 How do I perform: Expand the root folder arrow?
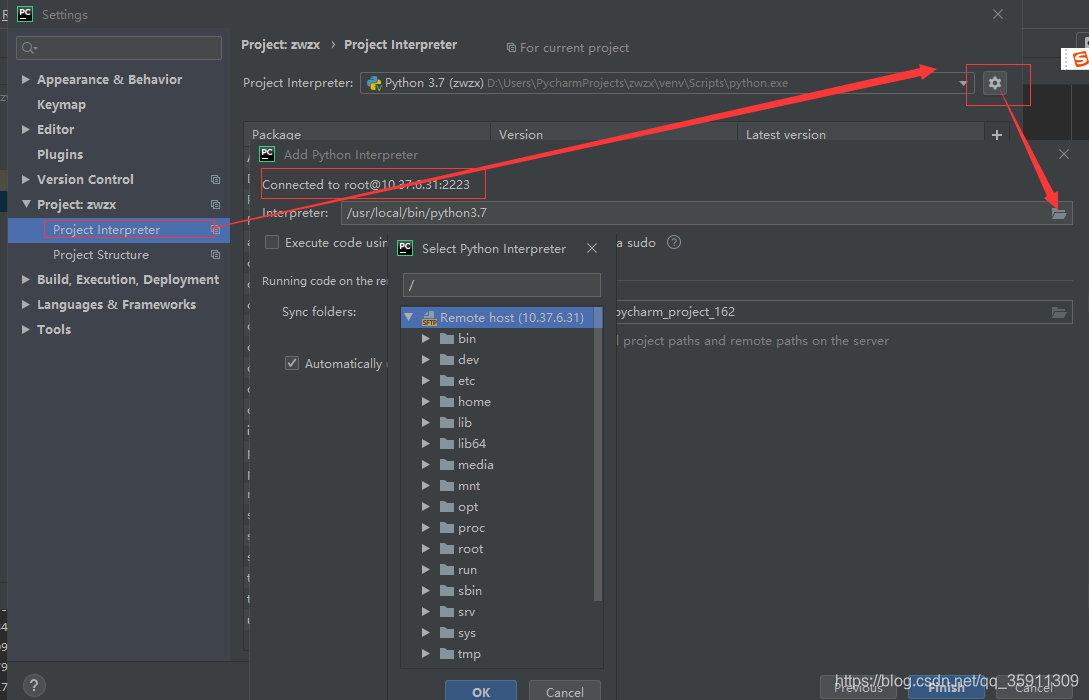tap(426, 549)
